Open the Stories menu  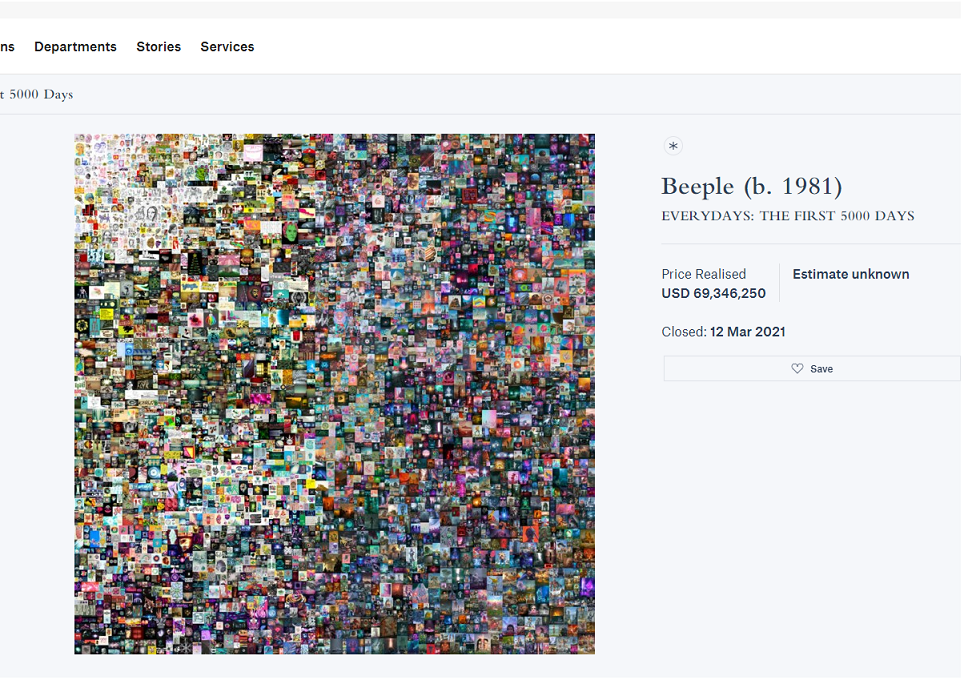pos(159,47)
